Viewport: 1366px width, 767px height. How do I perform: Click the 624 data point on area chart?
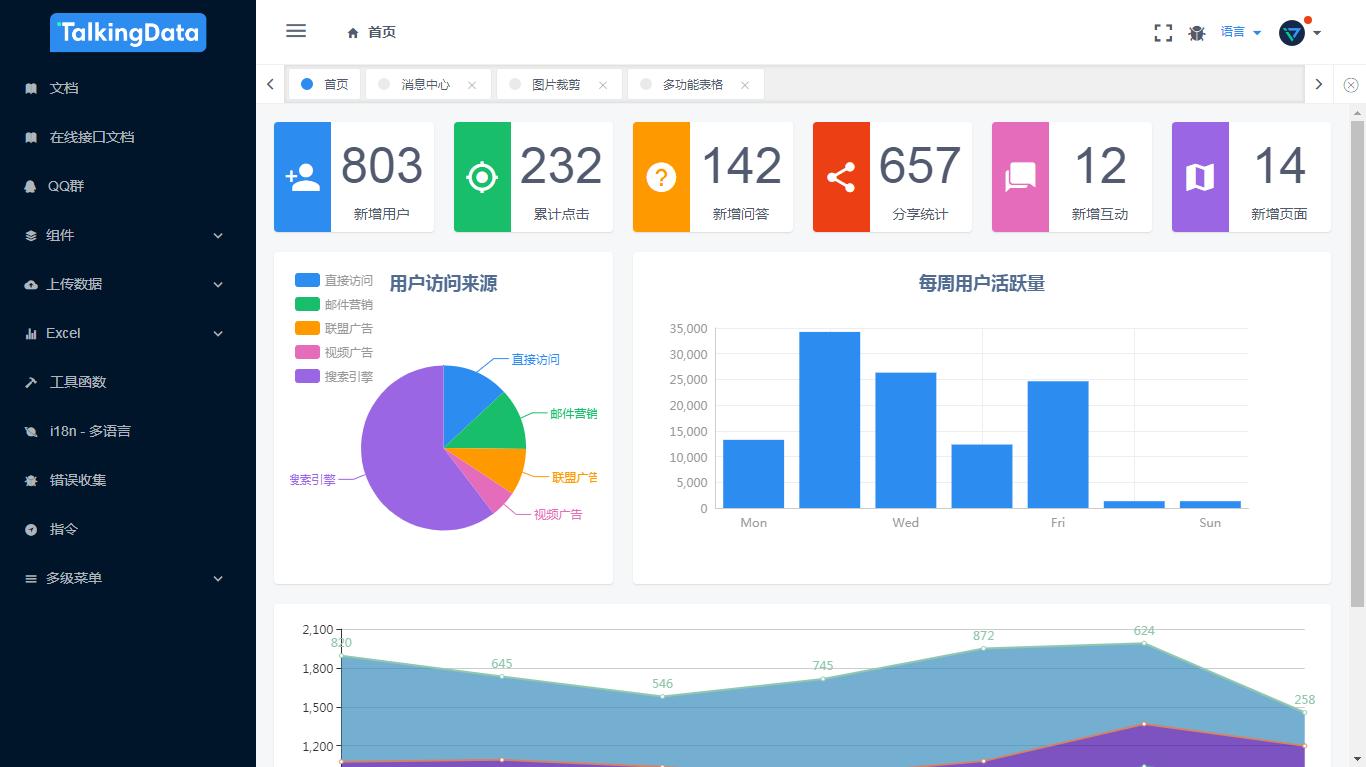tap(1144, 643)
